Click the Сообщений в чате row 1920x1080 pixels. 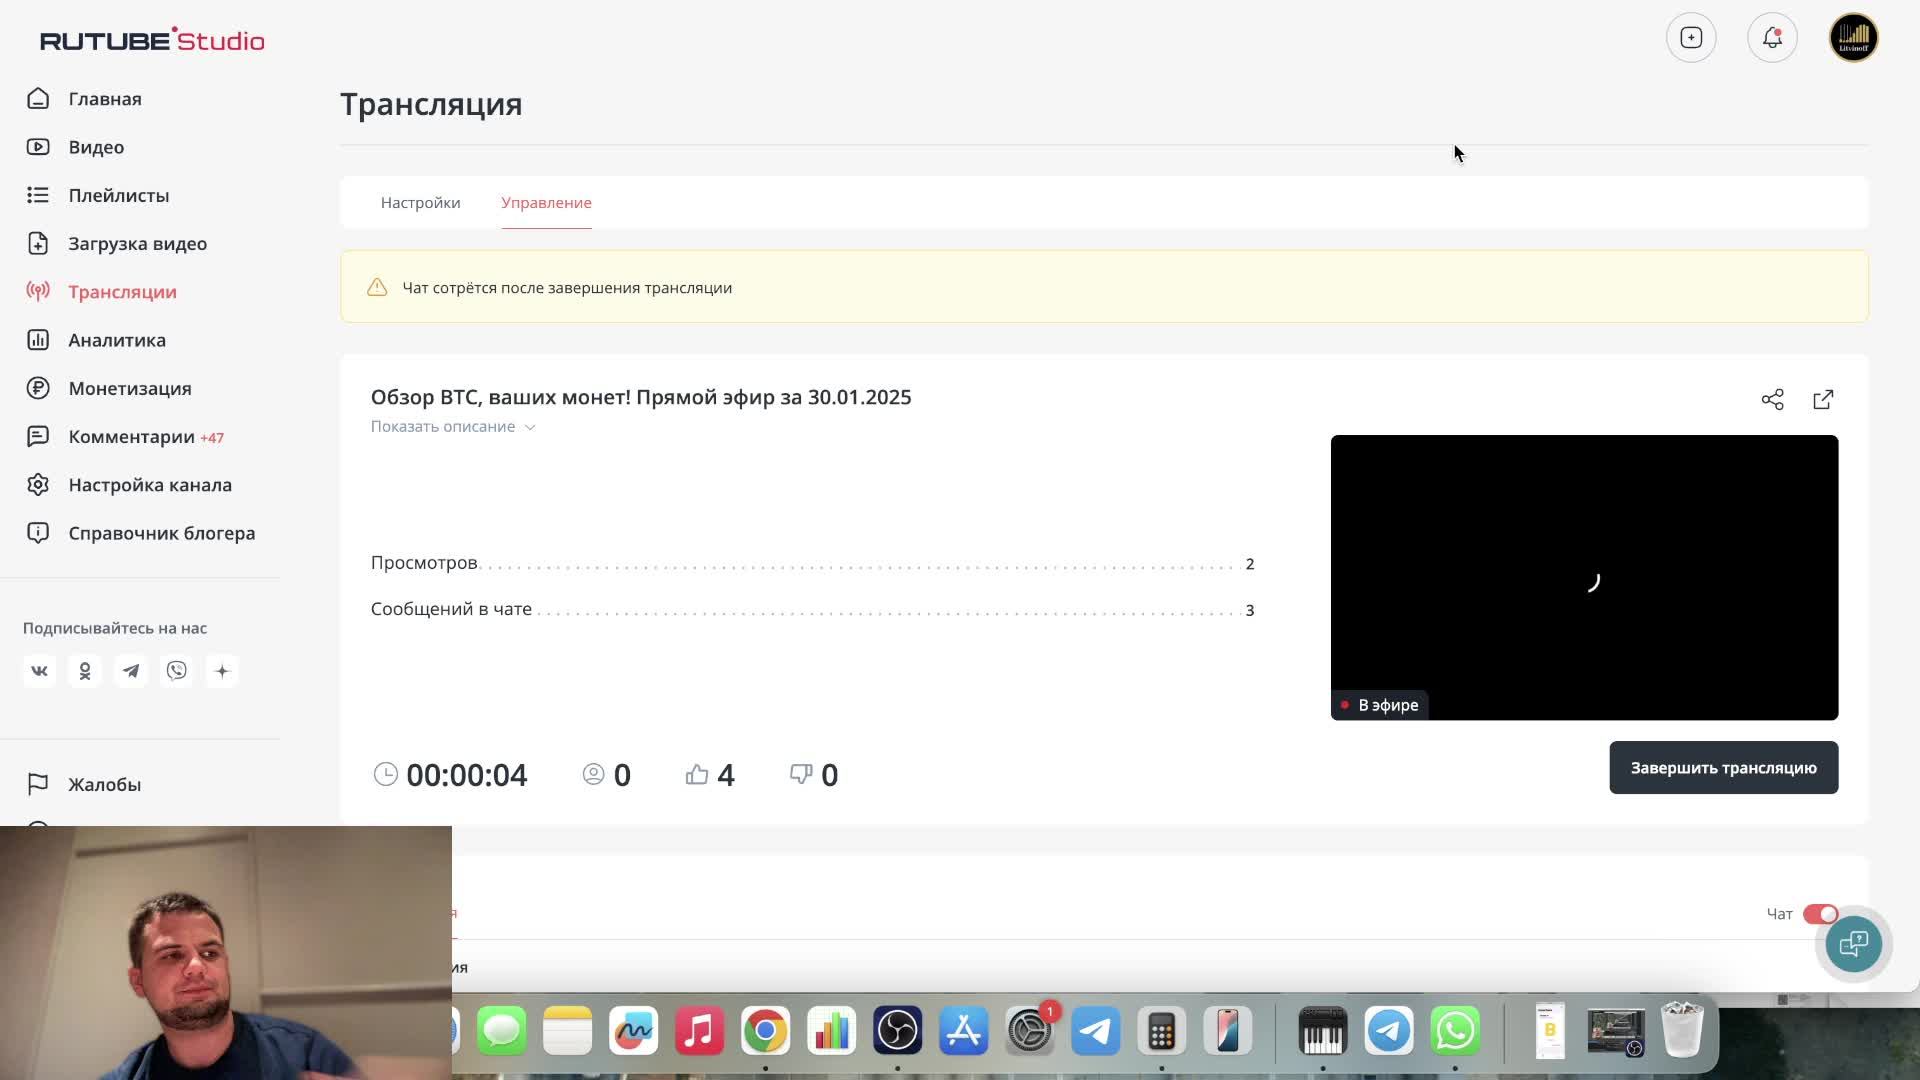click(812, 609)
